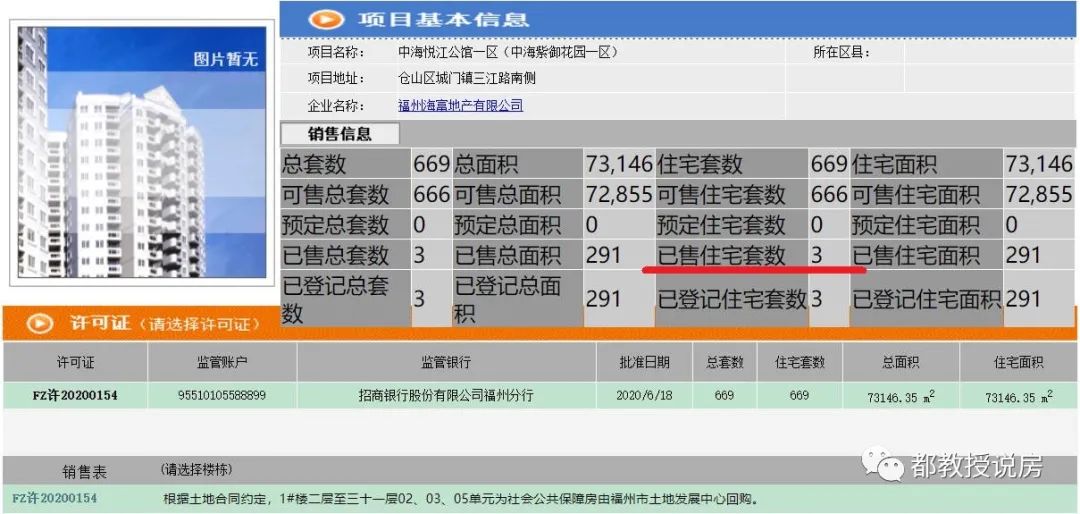
Task: Select the 销售信息 tab
Action: [340, 134]
